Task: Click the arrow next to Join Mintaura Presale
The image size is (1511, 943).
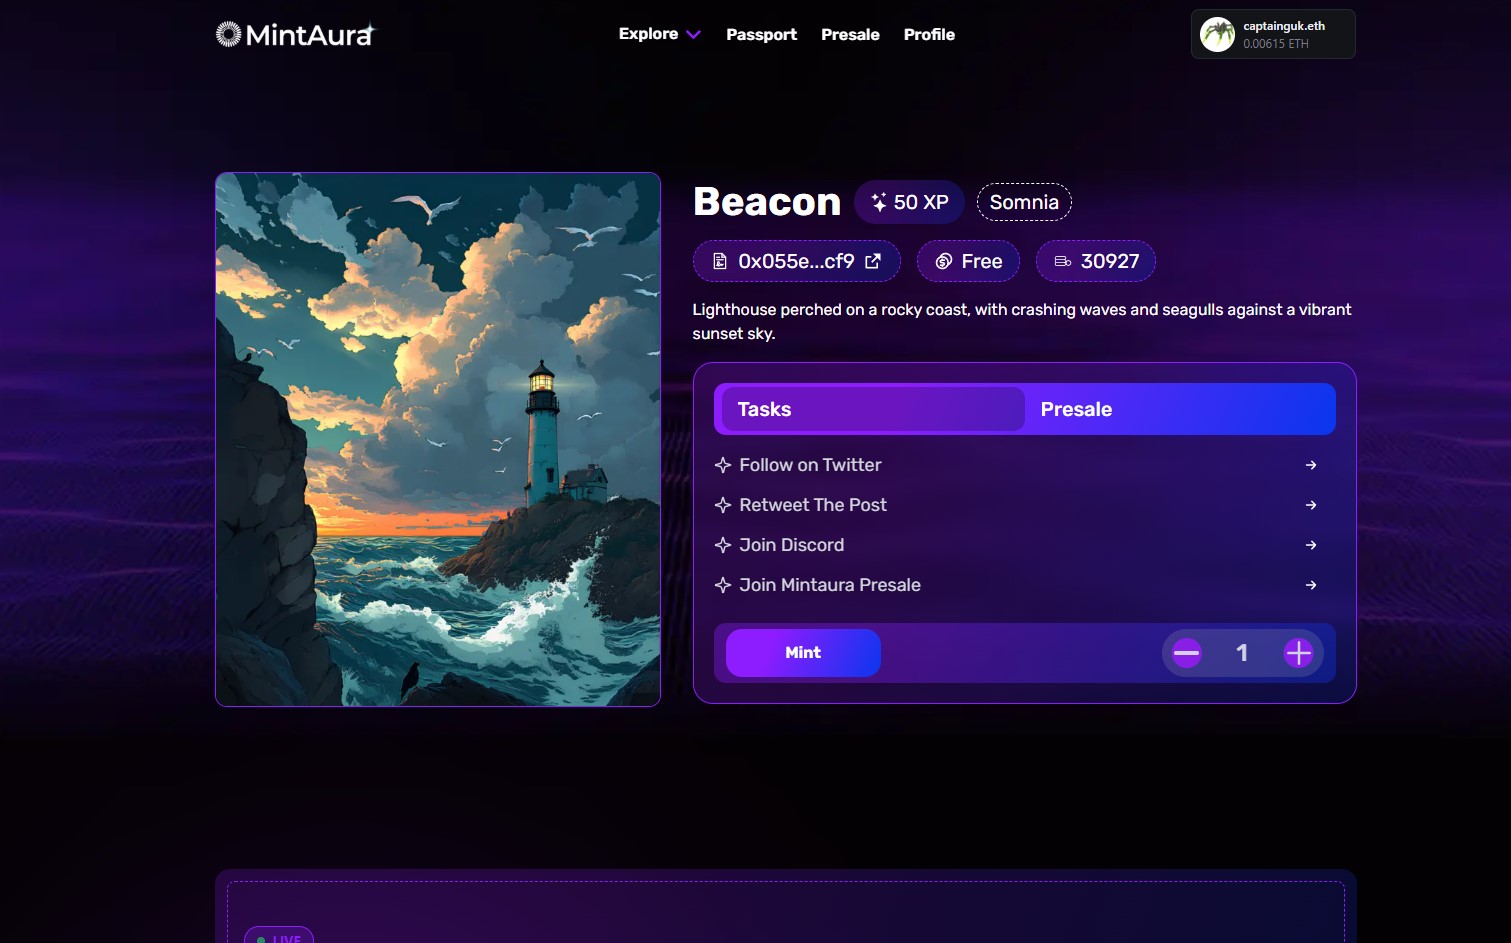Action: (1311, 585)
